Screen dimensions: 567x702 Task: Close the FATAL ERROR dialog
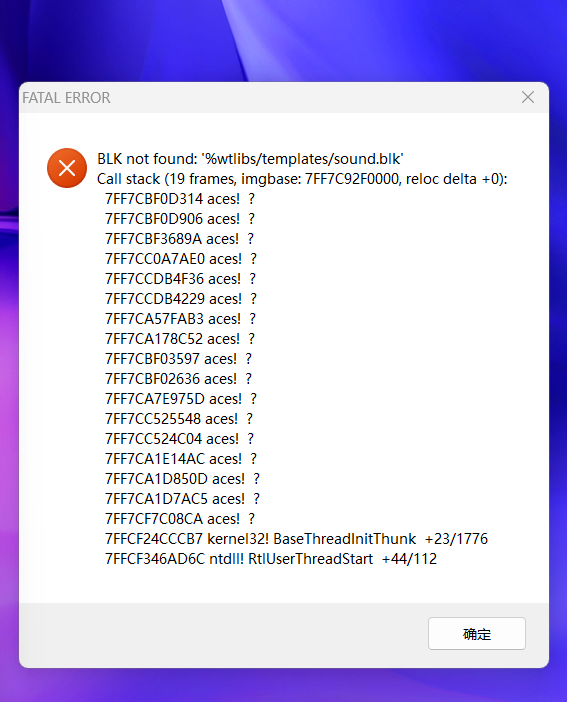(x=528, y=97)
